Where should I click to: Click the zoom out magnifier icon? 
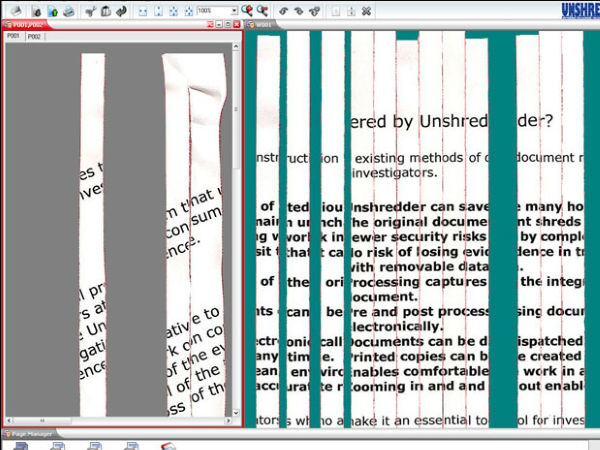264,10
